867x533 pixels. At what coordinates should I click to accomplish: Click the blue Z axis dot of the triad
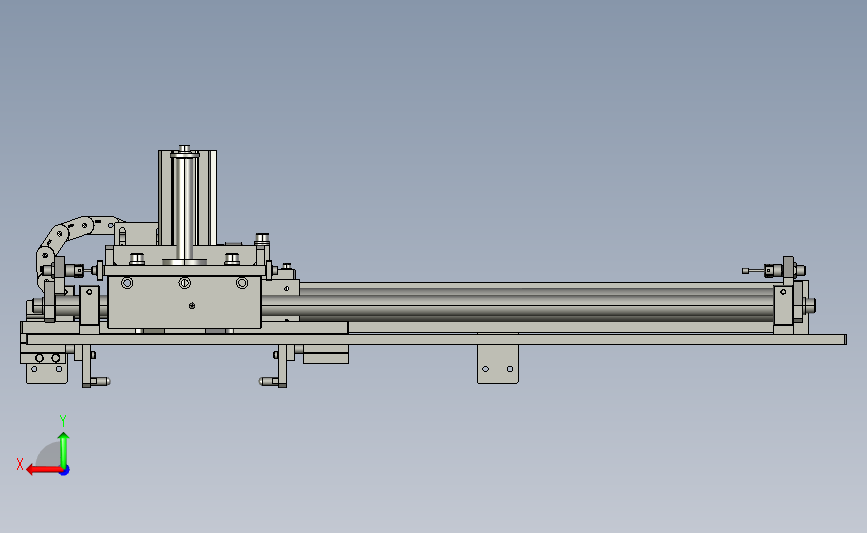tap(65, 471)
